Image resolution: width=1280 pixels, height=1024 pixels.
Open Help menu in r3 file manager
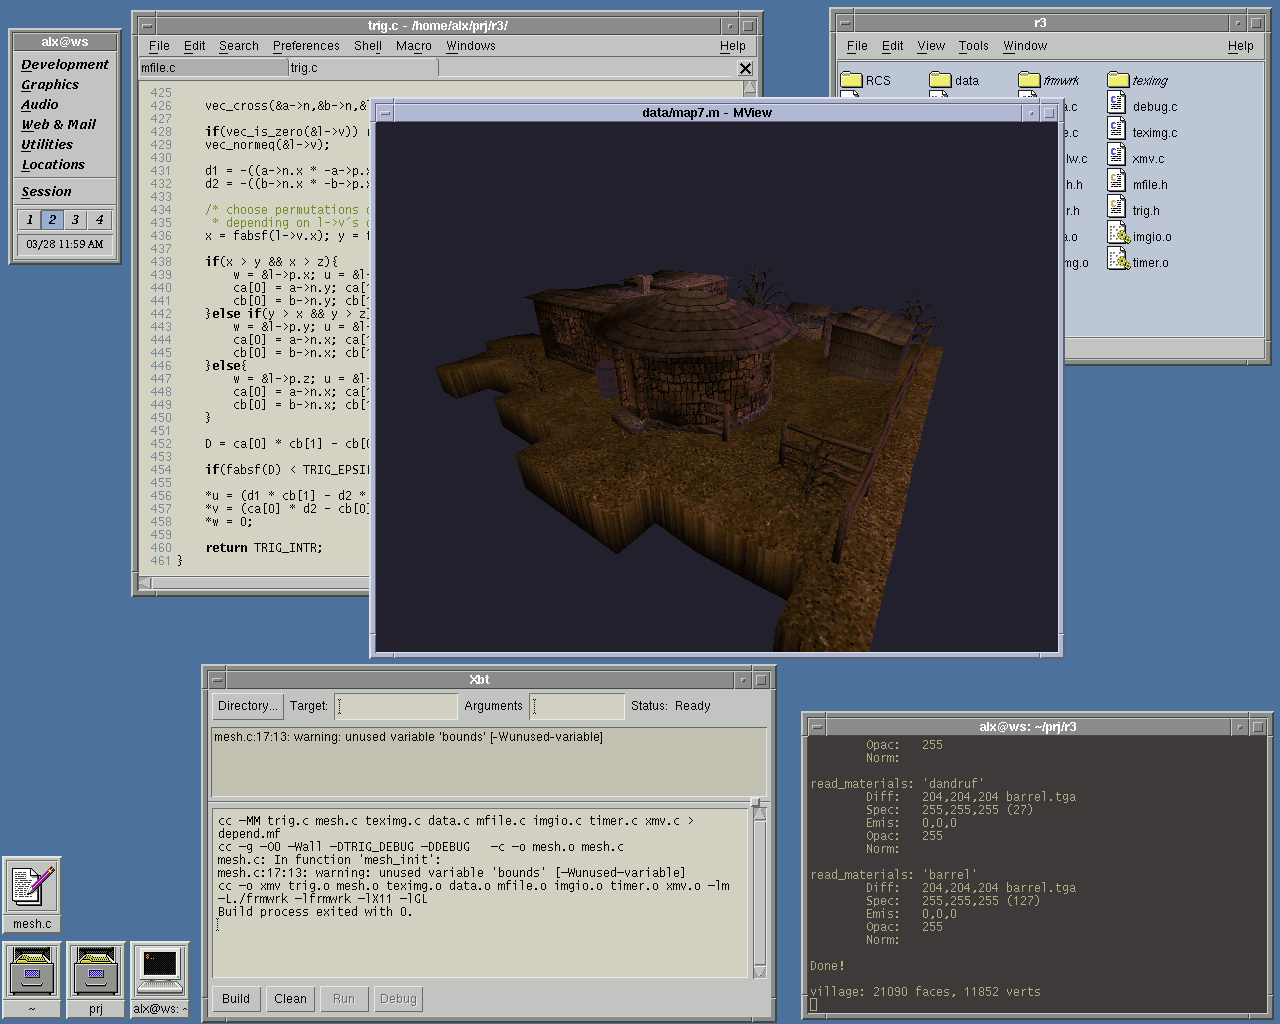click(1241, 46)
